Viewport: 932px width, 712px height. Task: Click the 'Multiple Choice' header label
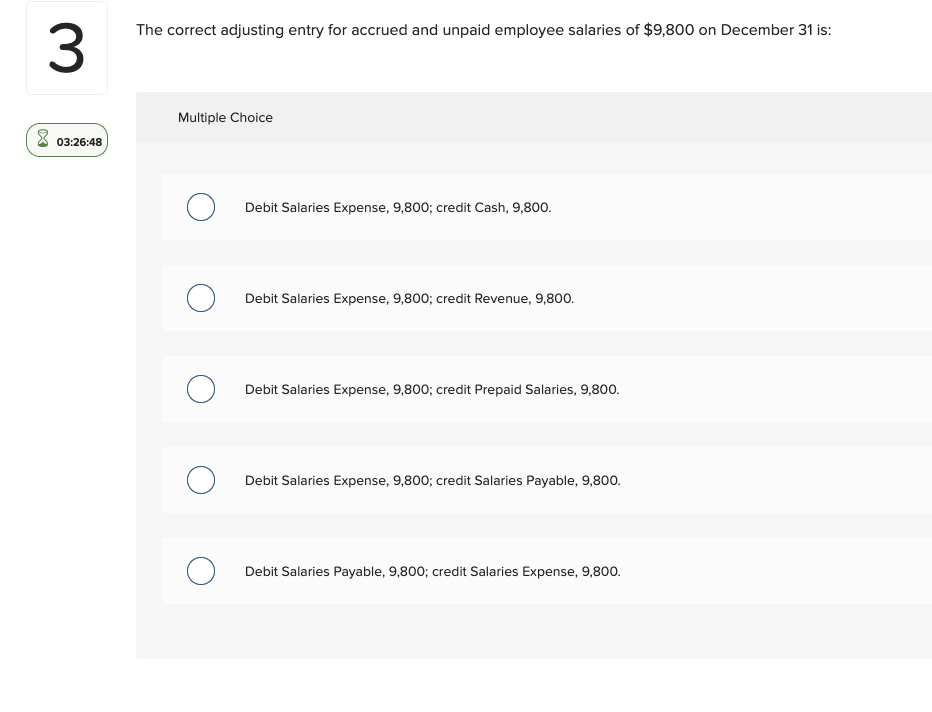click(x=225, y=117)
